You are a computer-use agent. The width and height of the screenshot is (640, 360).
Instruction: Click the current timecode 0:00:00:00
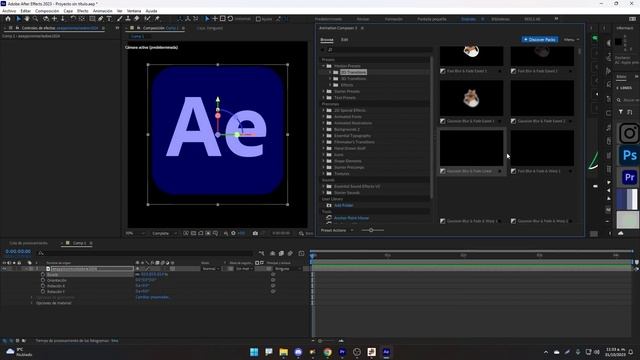pos(18,252)
